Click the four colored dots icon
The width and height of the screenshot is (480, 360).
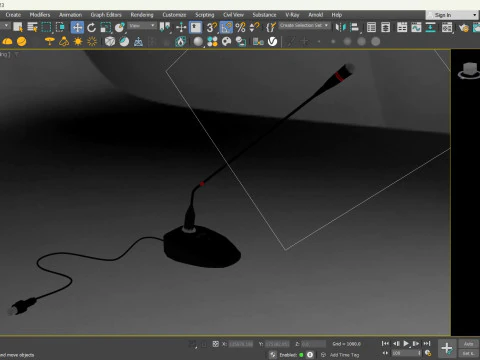(x=212, y=41)
